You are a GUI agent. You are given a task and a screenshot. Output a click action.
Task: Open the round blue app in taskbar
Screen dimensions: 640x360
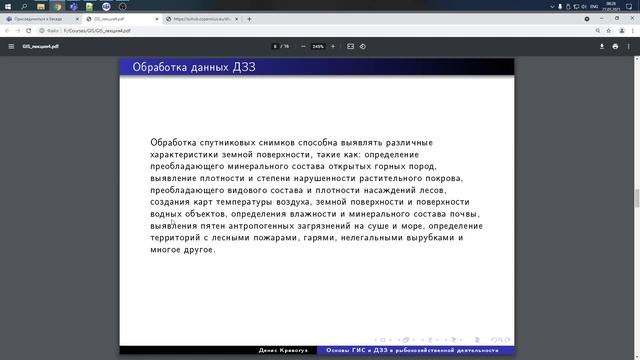(106, 7)
